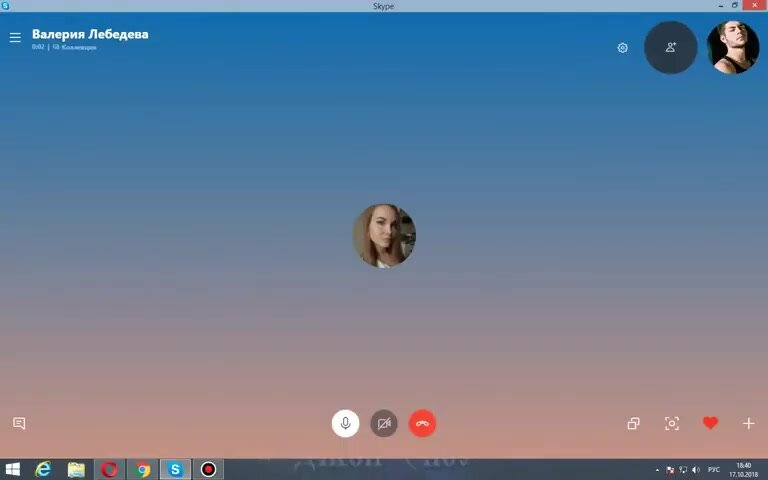The height and width of the screenshot is (480, 768).
Task: Click the contact name Валерия Лебедева
Action: [90, 34]
